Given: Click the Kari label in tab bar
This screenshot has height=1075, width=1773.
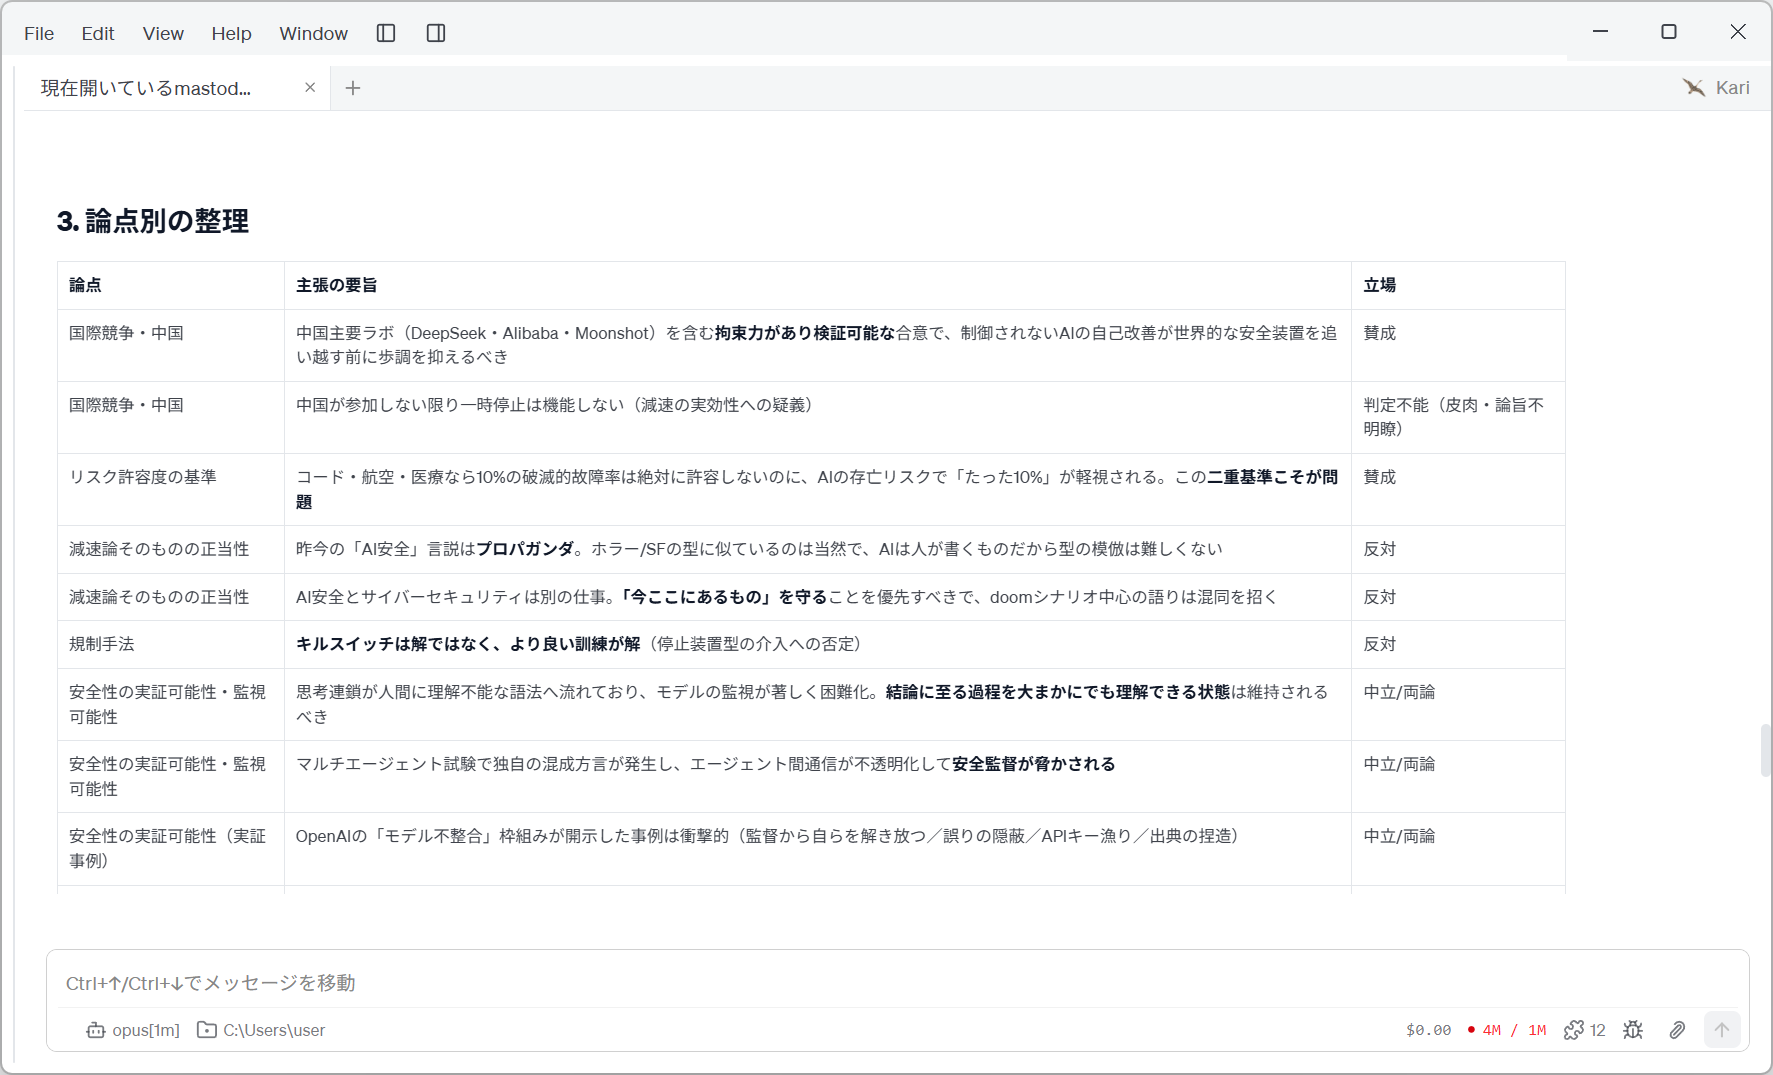Looking at the screenshot, I should pyautogui.click(x=1733, y=88).
